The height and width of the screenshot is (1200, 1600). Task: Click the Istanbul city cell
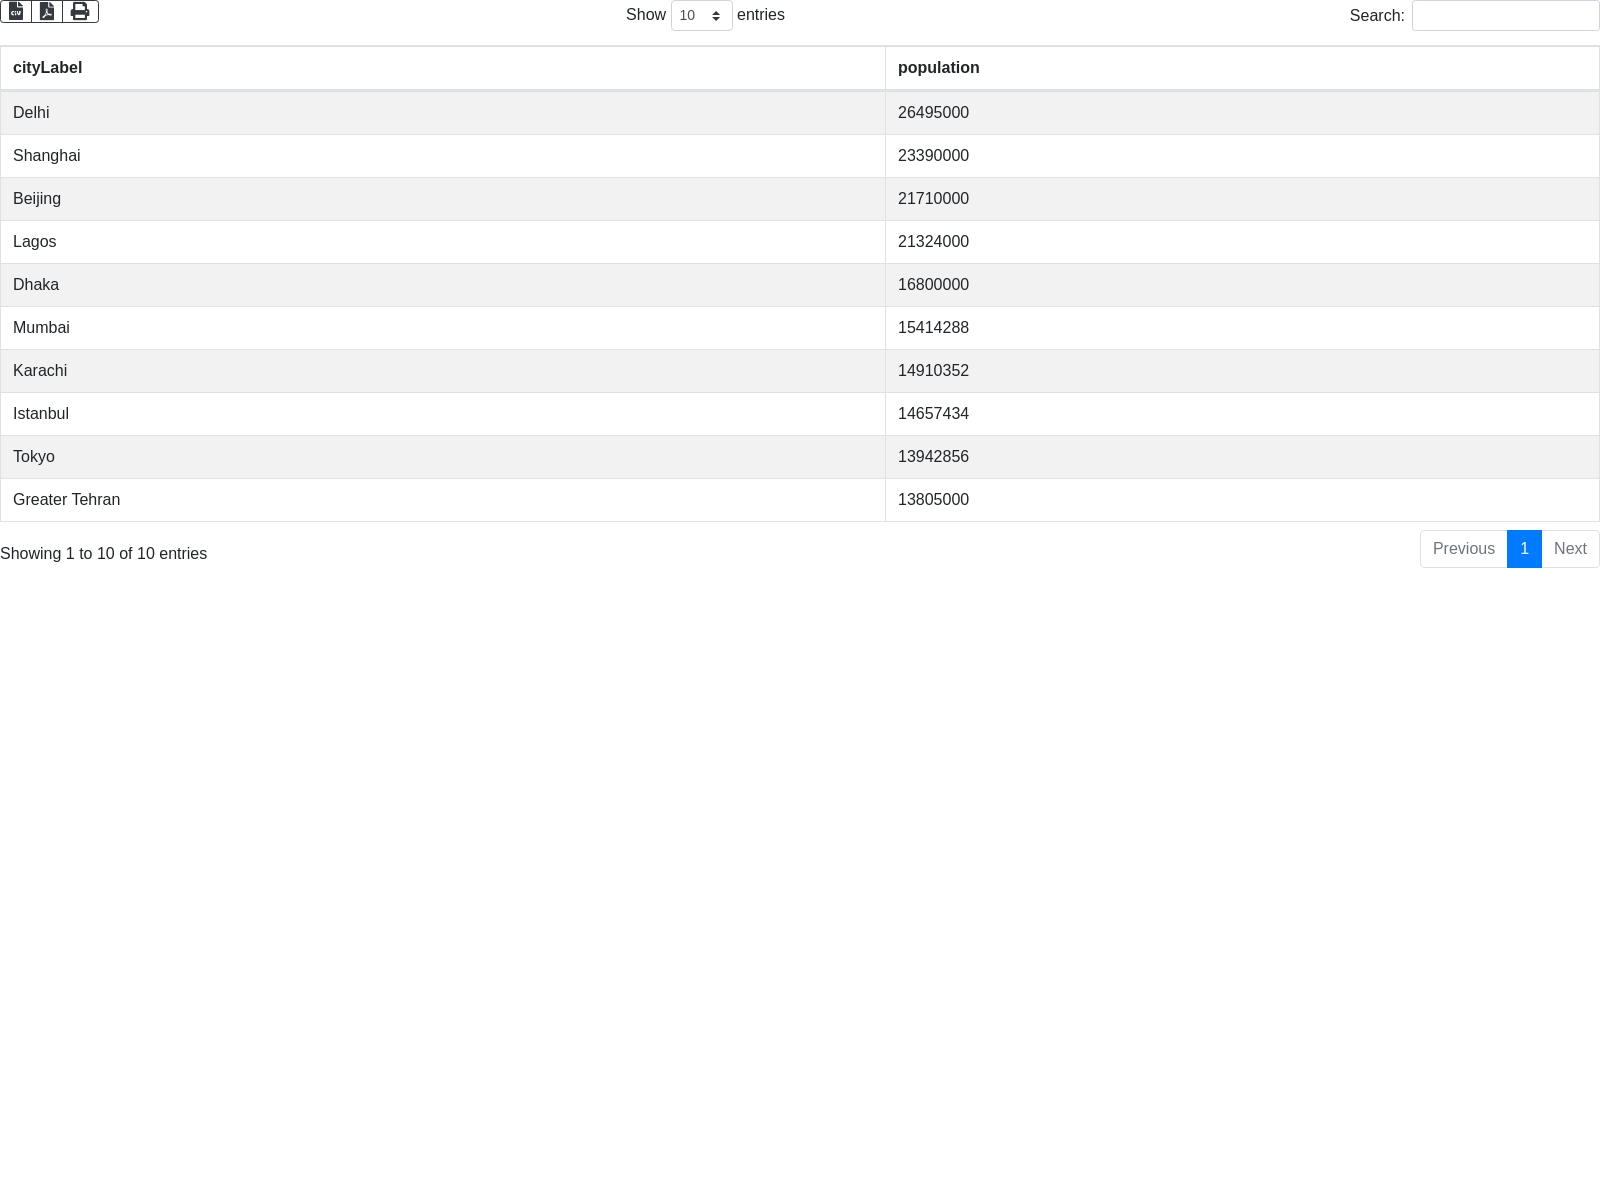click(x=41, y=414)
